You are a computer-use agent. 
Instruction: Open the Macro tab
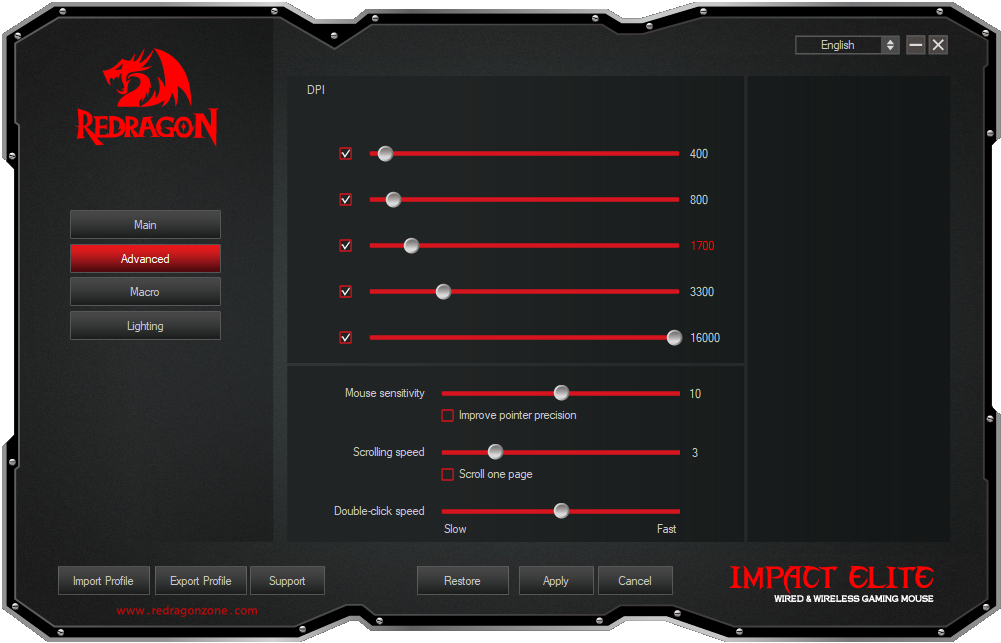pyautogui.click(x=145, y=292)
